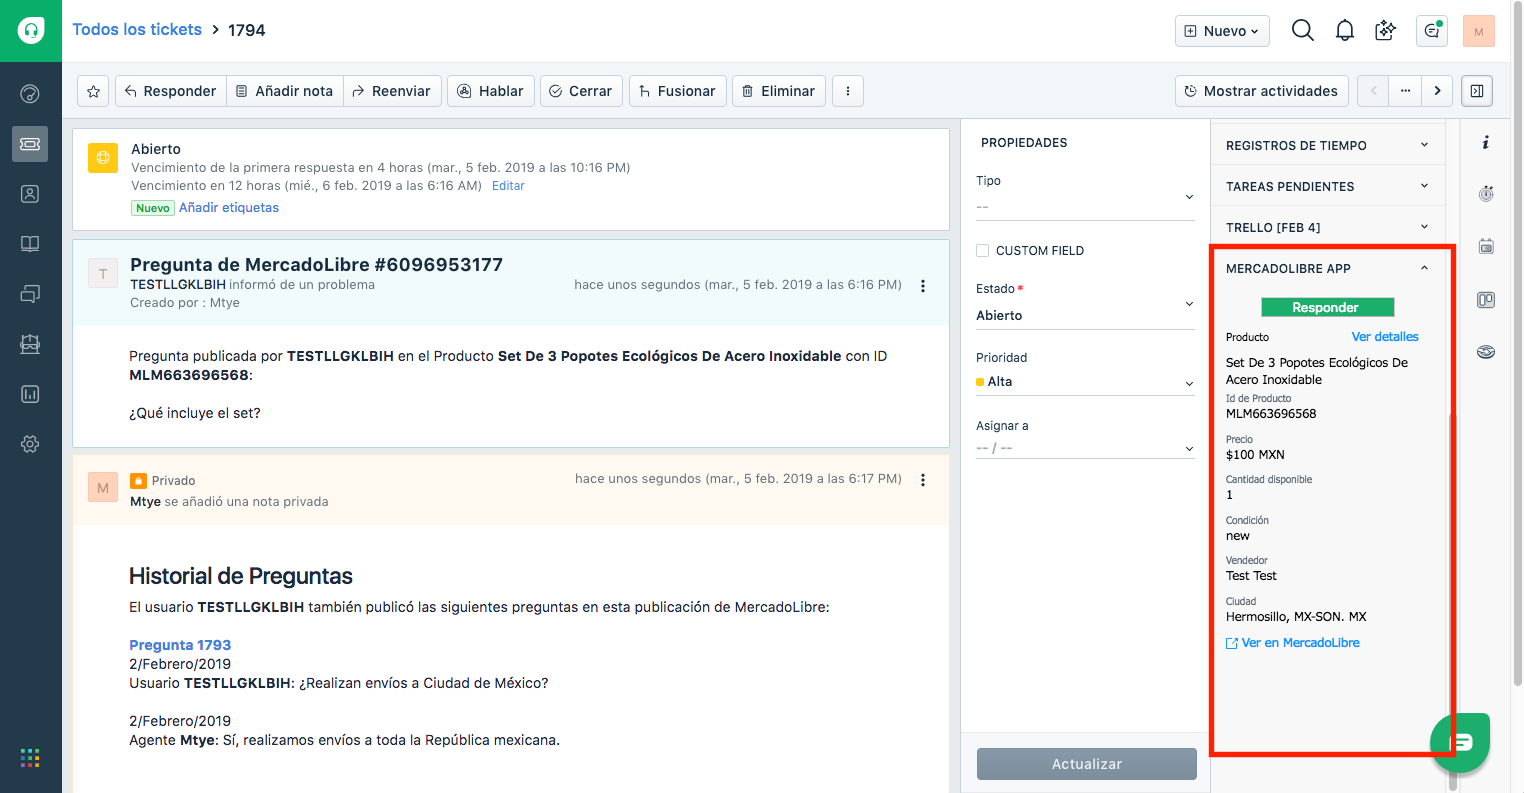Image resolution: width=1524 pixels, height=793 pixels.
Task: Star this ticket with the star icon
Action: [x=93, y=91]
